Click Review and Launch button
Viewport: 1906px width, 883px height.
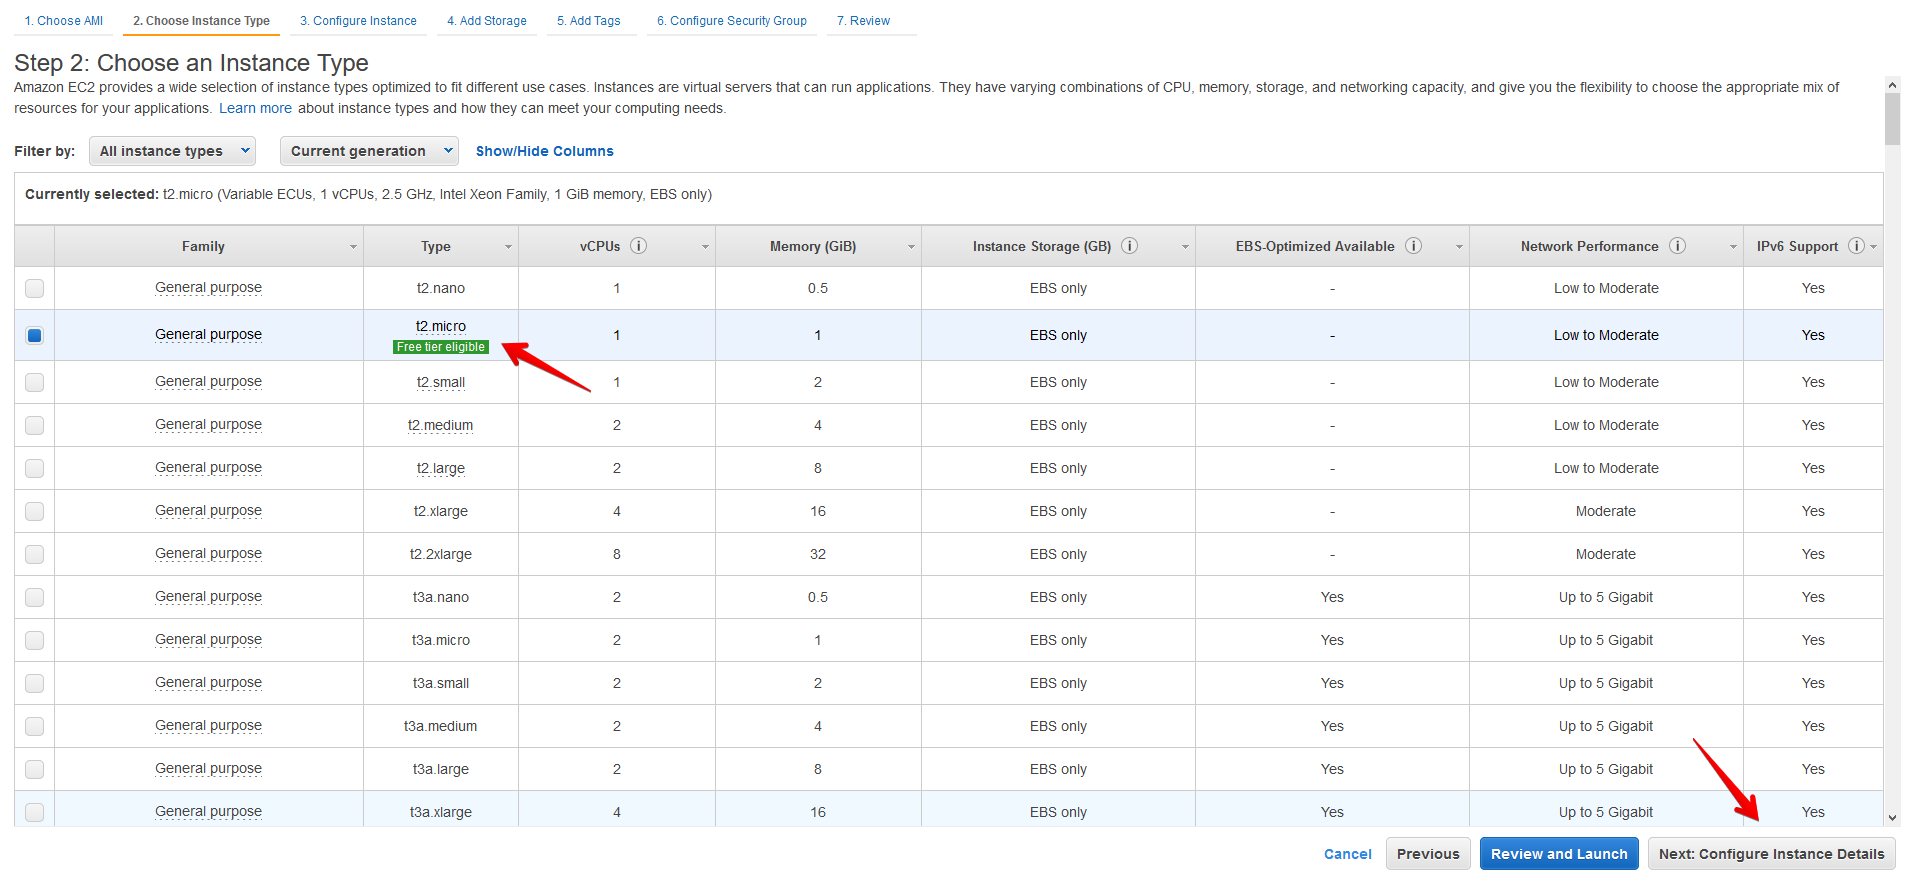(x=1559, y=854)
